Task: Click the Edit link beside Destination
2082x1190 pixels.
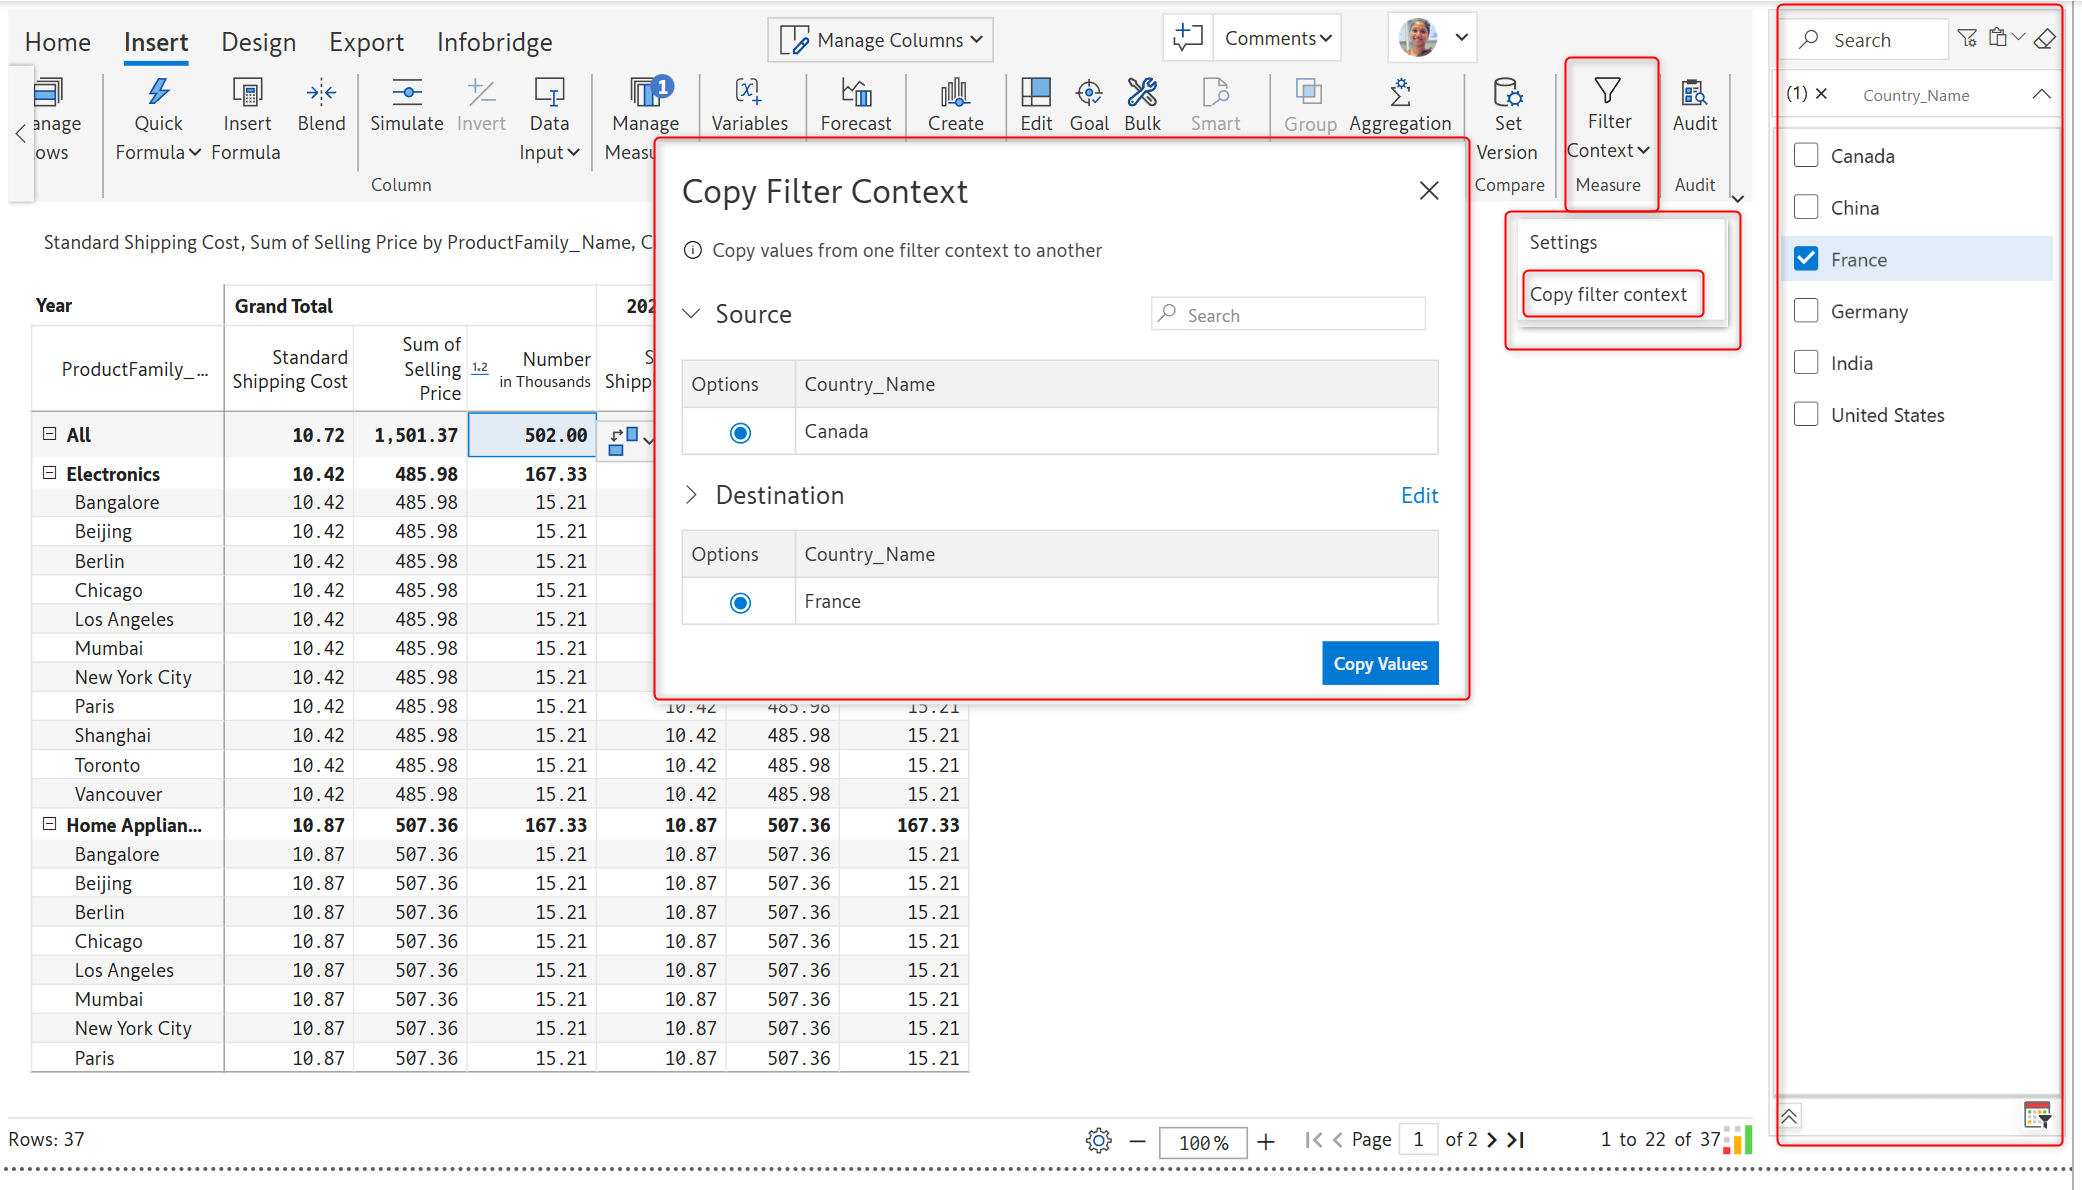Action: point(1418,496)
